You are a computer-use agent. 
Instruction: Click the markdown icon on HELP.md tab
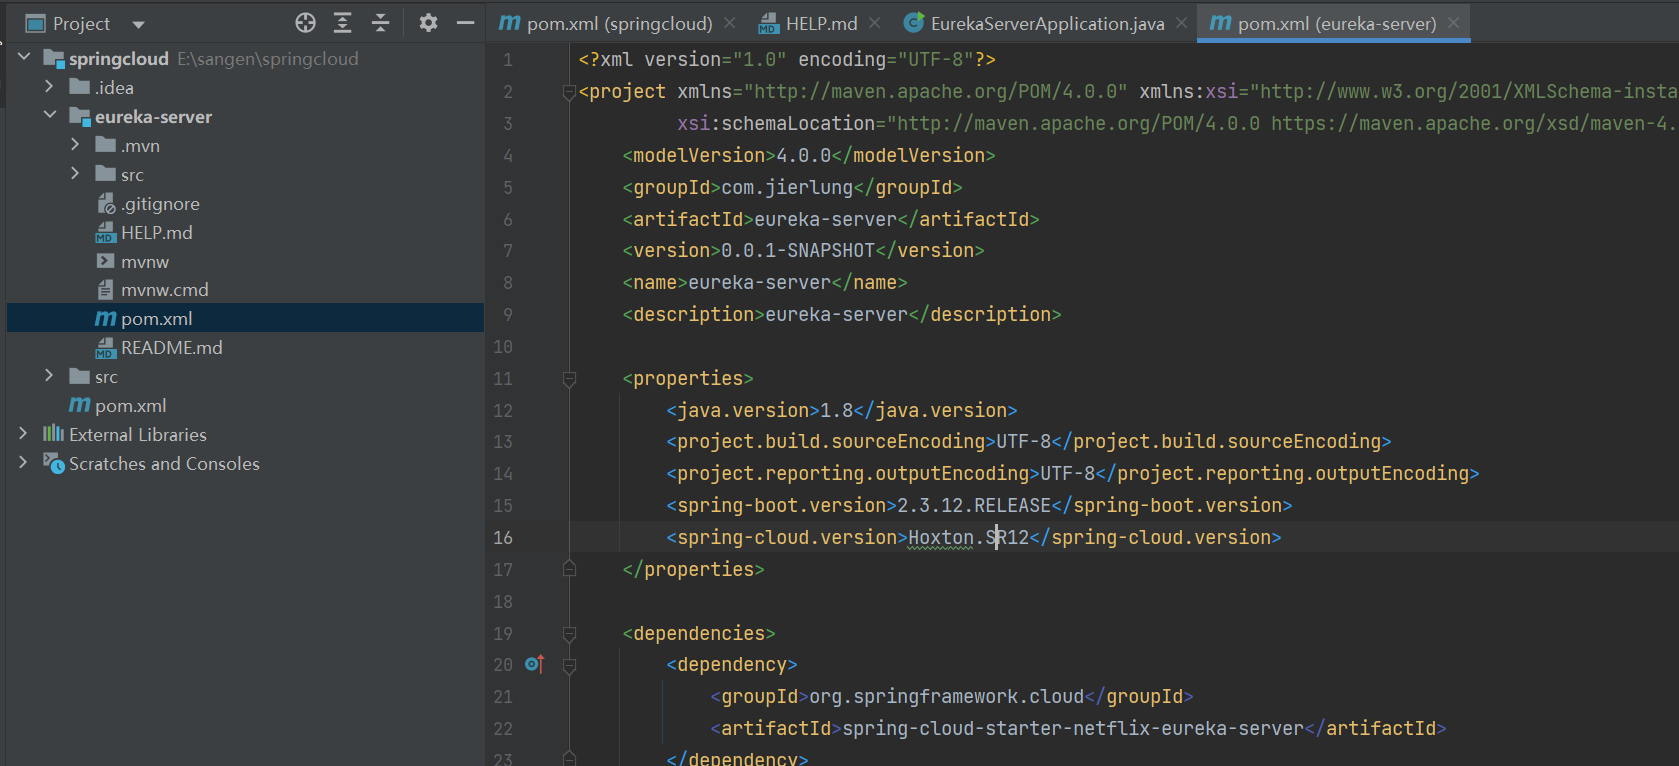(768, 23)
